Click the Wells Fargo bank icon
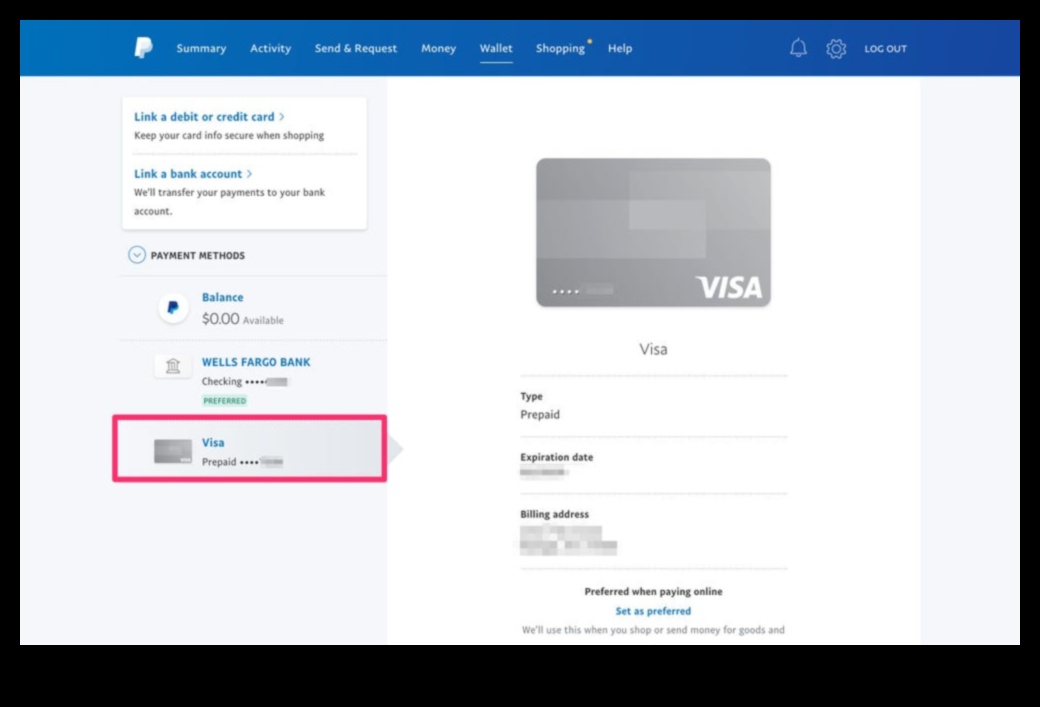 pyautogui.click(x=173, y=365)
